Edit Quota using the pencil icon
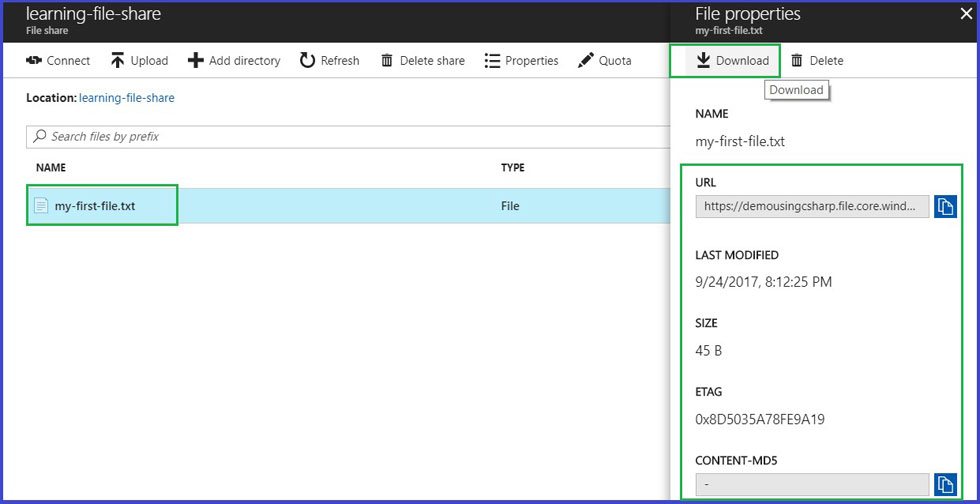Image resolution: width=980 pixels, height=504 pixels. (x=586, y=61)
